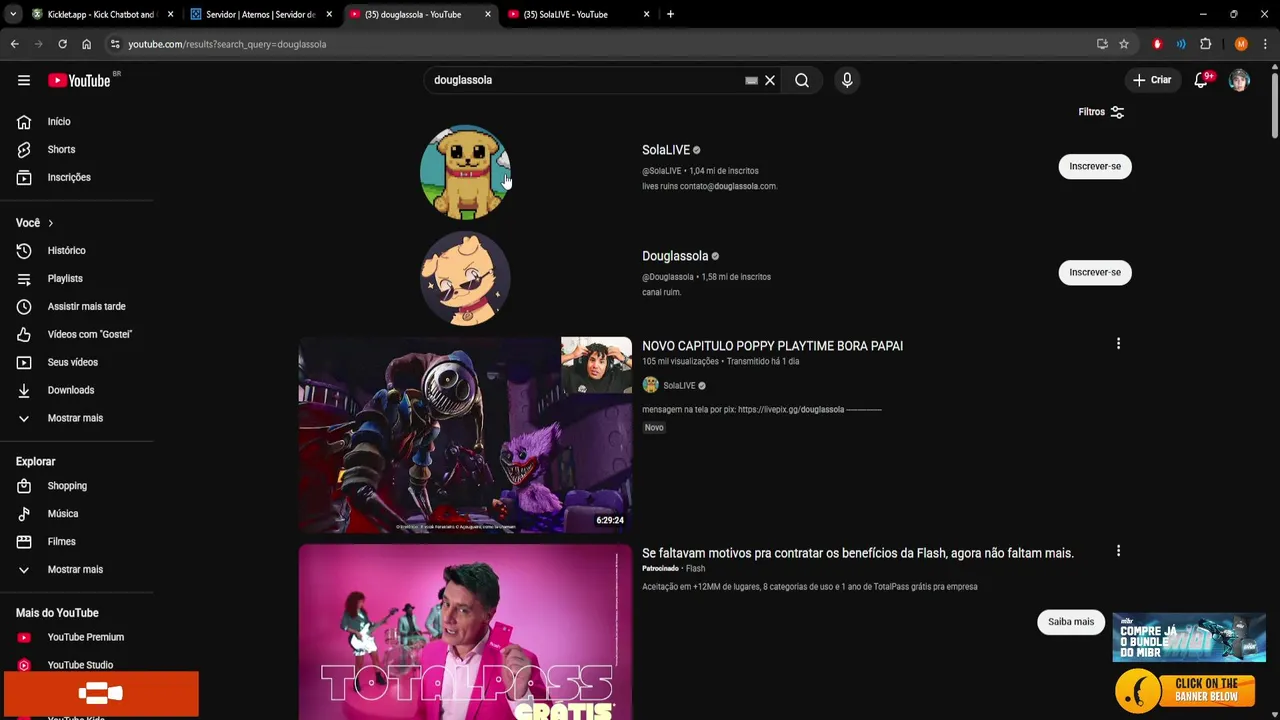Click the browser address bar

click(600, 44)
